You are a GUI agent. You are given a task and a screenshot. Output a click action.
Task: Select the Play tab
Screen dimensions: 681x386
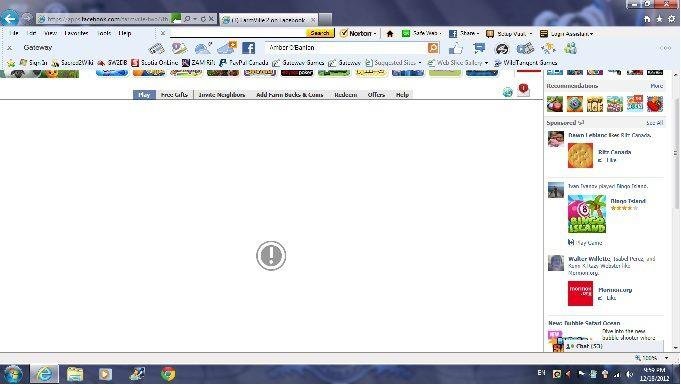click(144, 95)
